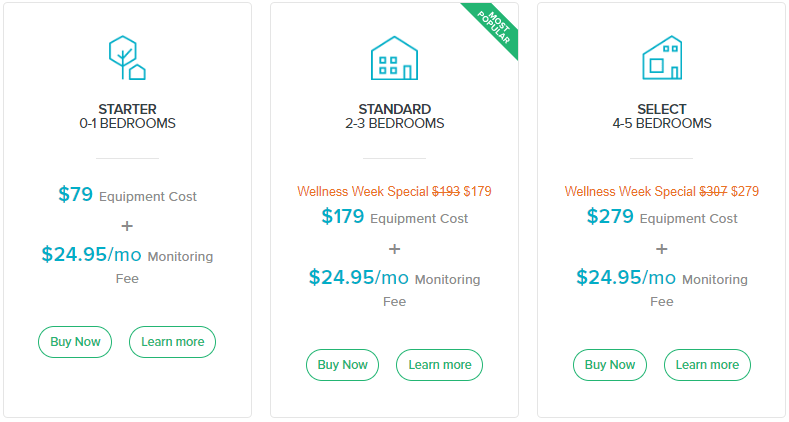Click the Starter plan tree and house icon
This screenshot has width=789, height=422.
tap(127, 58)
